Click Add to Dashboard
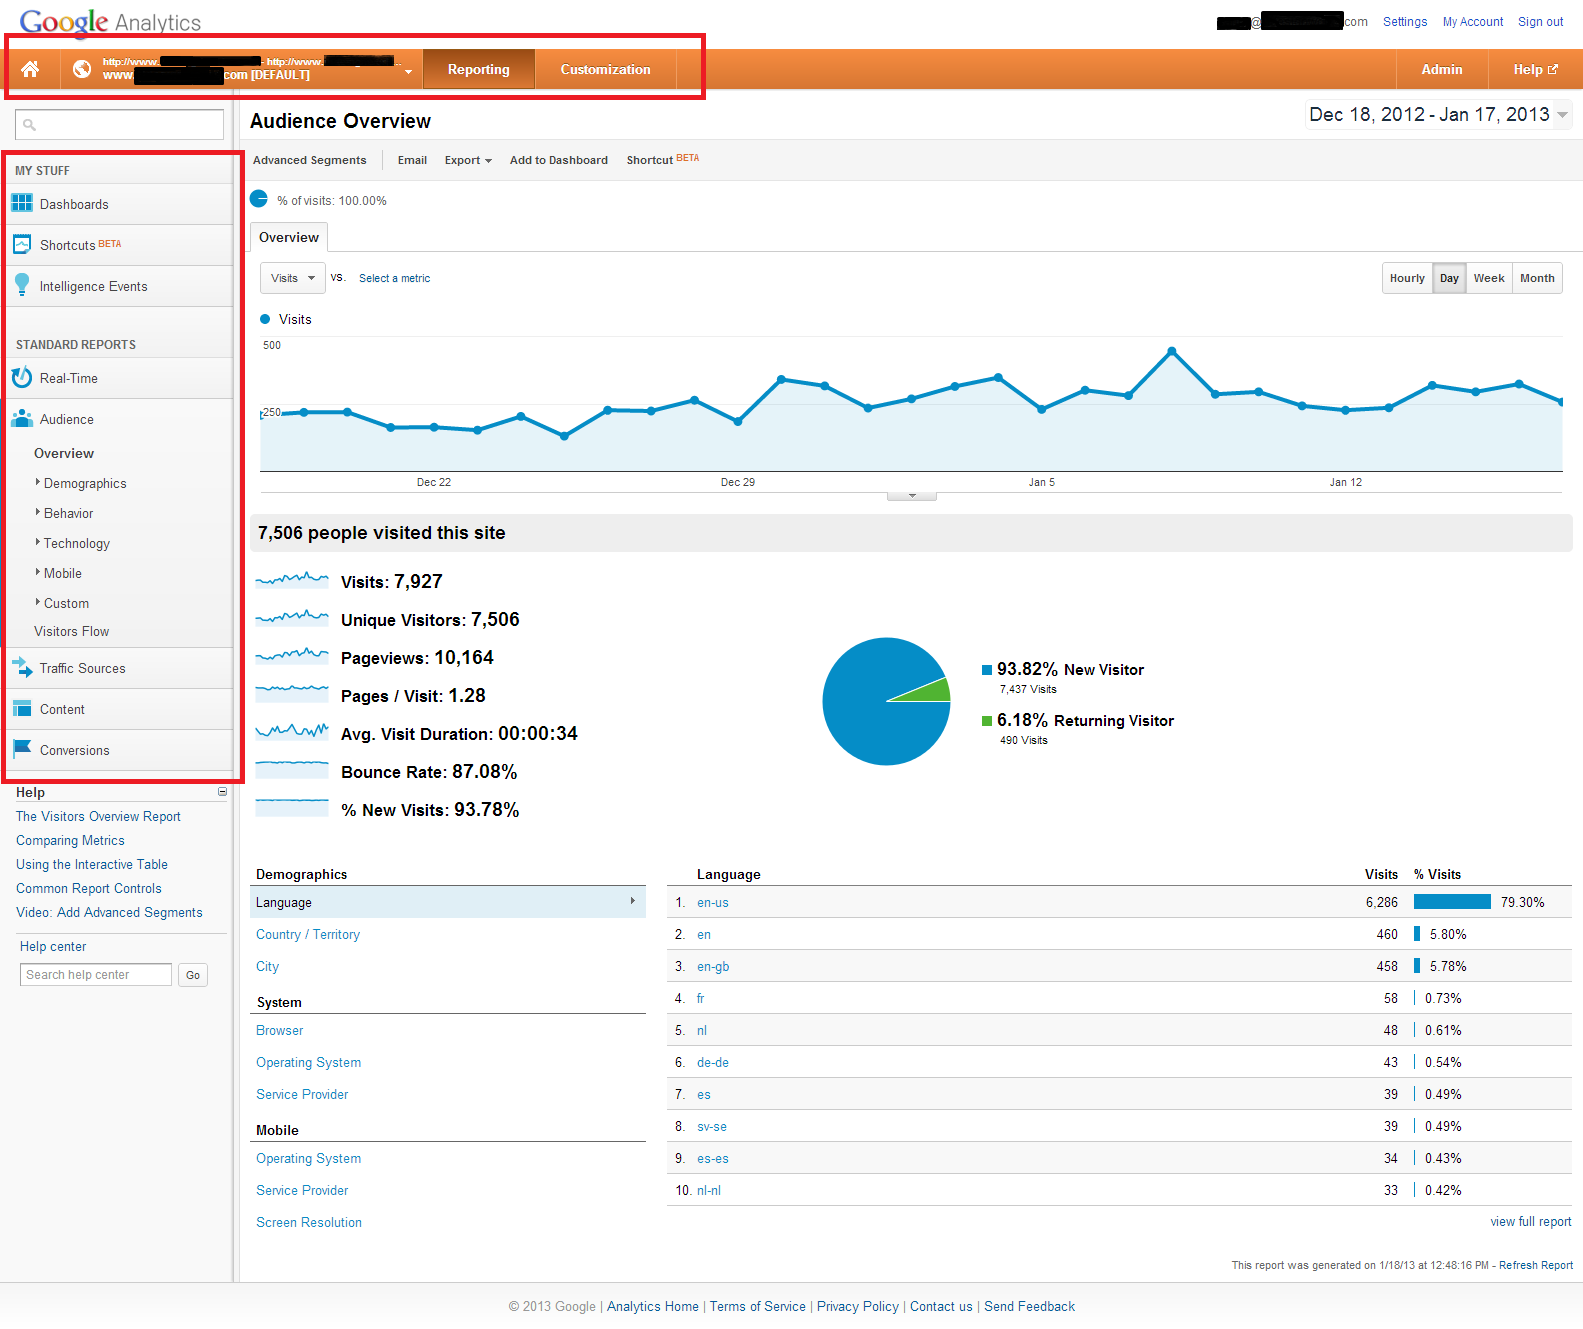 pos(559,160)
